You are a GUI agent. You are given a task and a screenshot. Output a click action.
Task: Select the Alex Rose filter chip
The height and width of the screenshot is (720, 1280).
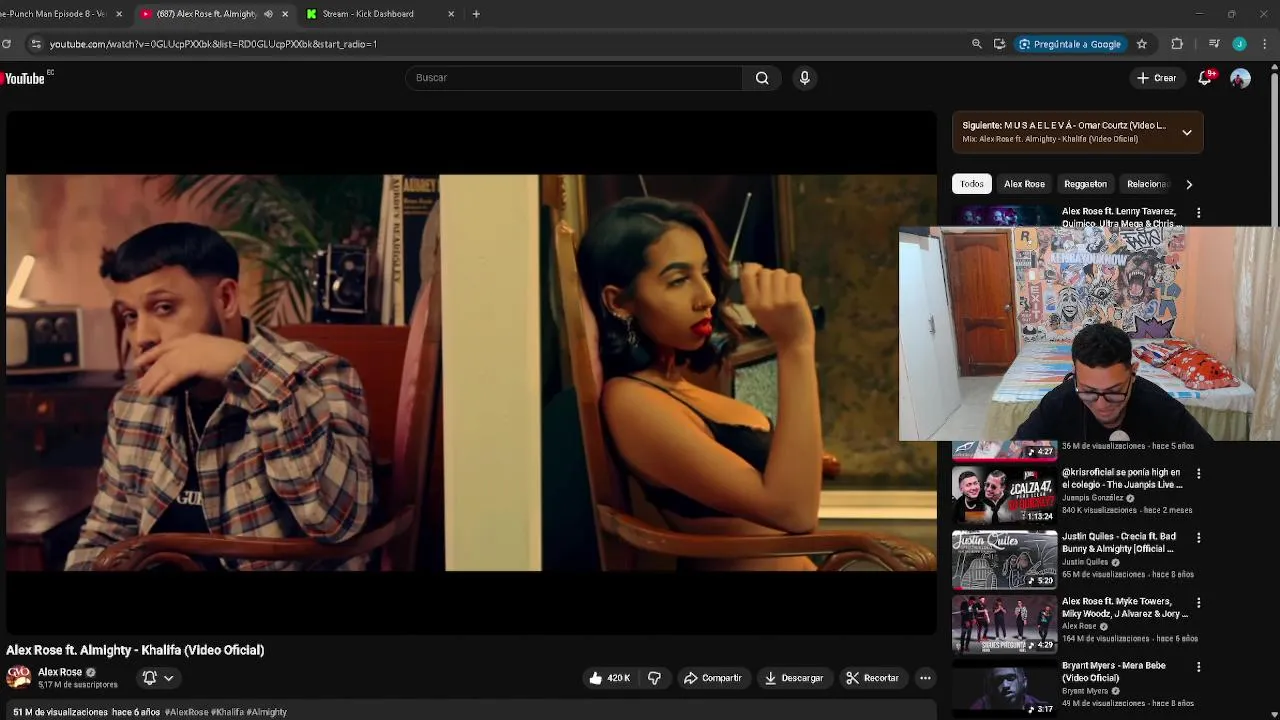(1024, 184)
